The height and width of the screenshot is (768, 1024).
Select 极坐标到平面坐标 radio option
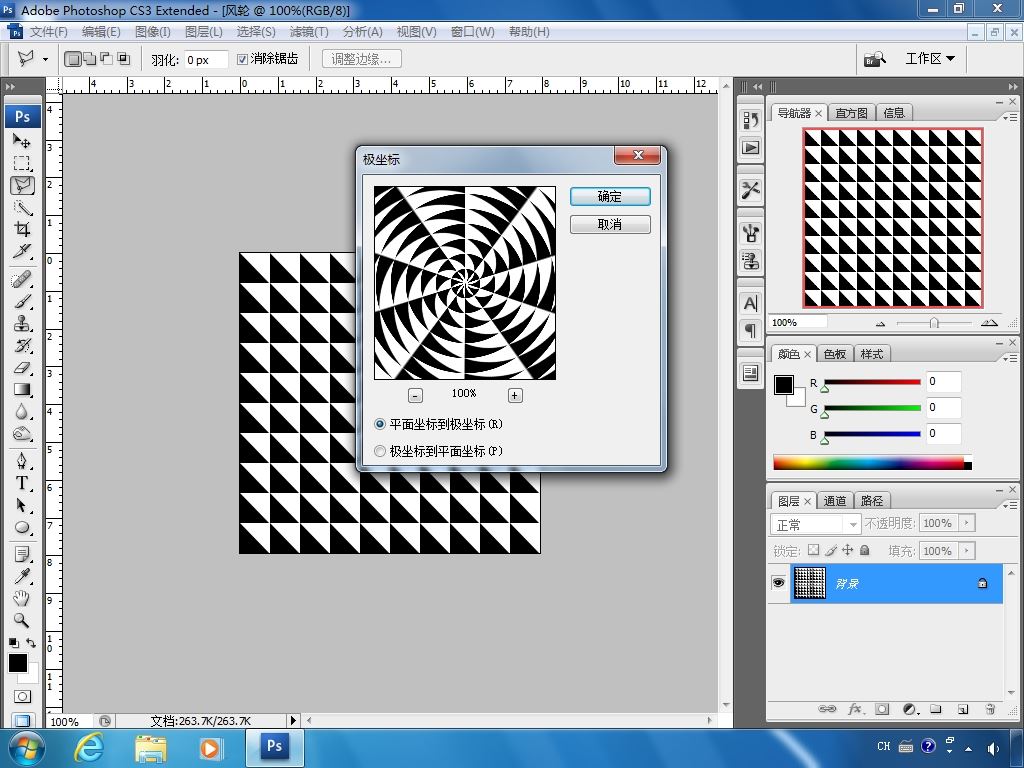380,451
